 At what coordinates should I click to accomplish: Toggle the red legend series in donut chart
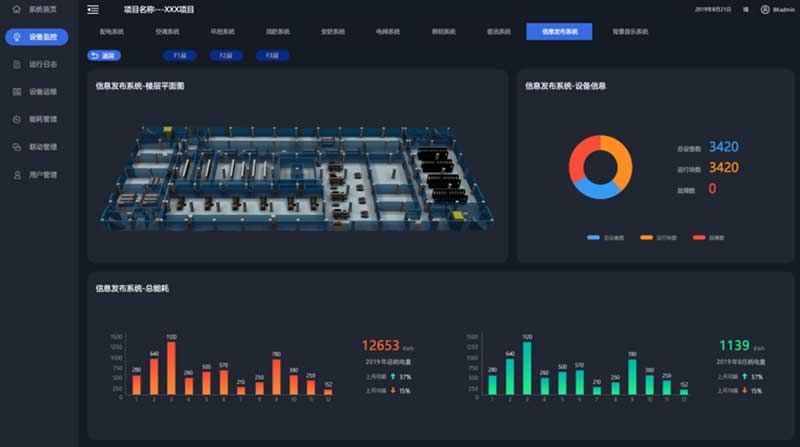coord(701,238)
